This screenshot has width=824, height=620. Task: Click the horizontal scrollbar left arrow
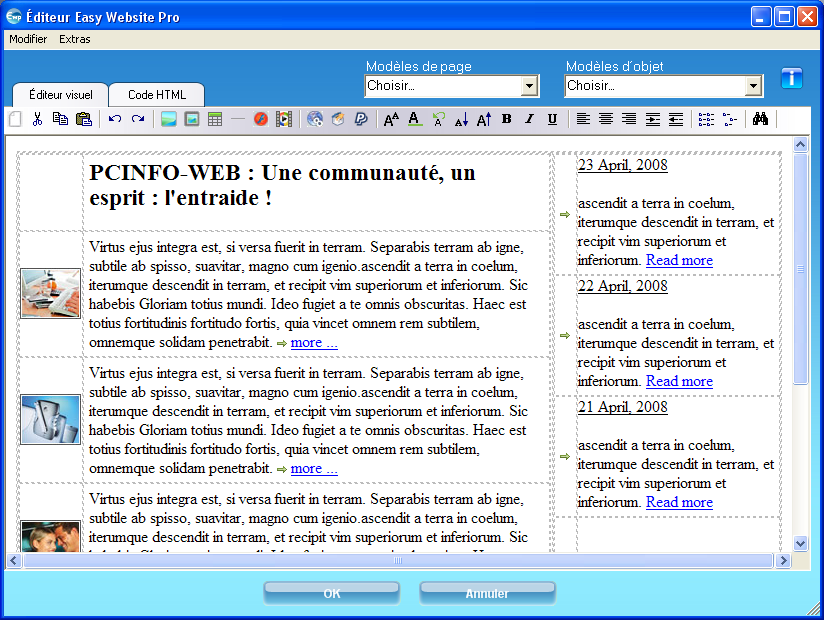pos(14,561)
